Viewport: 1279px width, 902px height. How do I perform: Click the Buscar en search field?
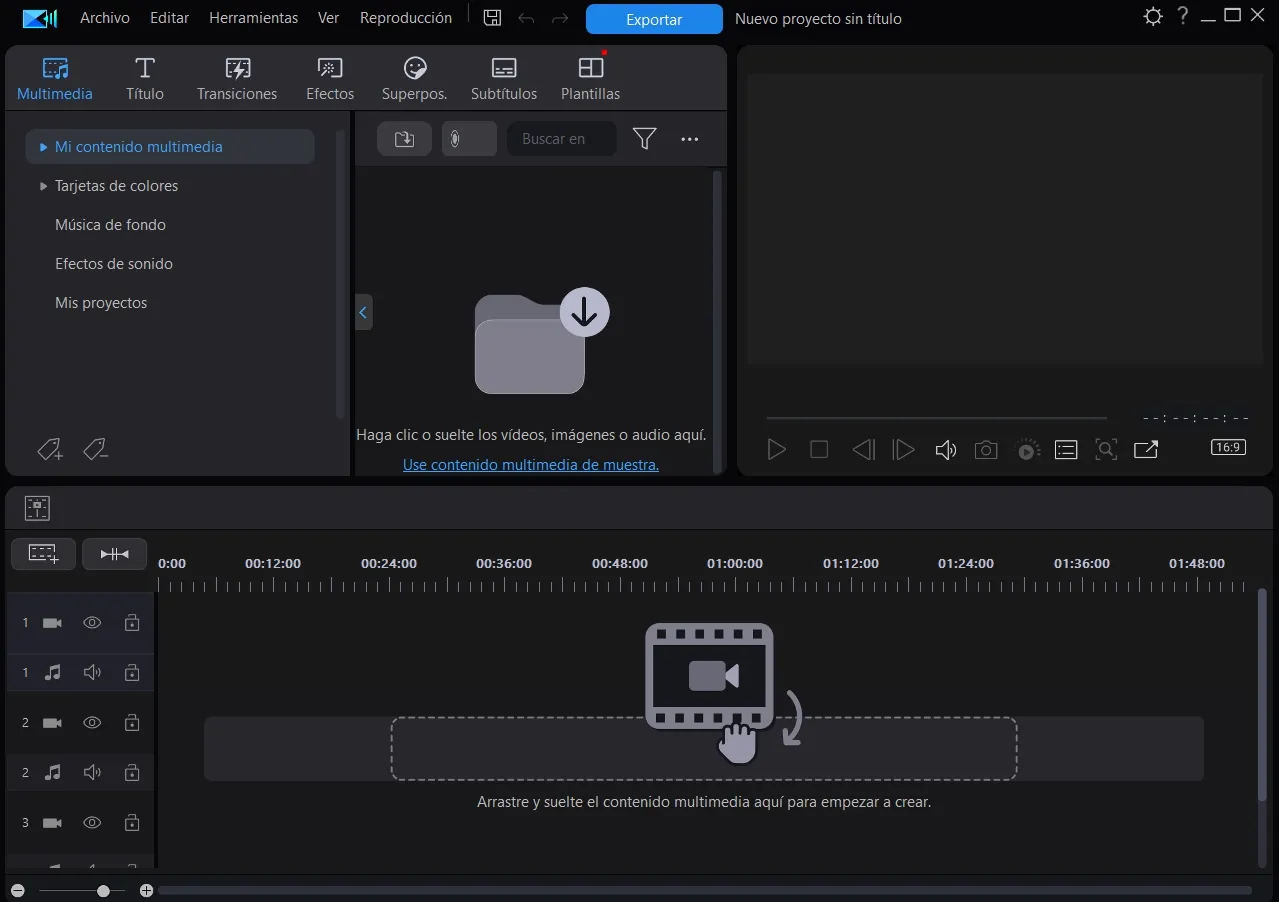tap(562, 139)
